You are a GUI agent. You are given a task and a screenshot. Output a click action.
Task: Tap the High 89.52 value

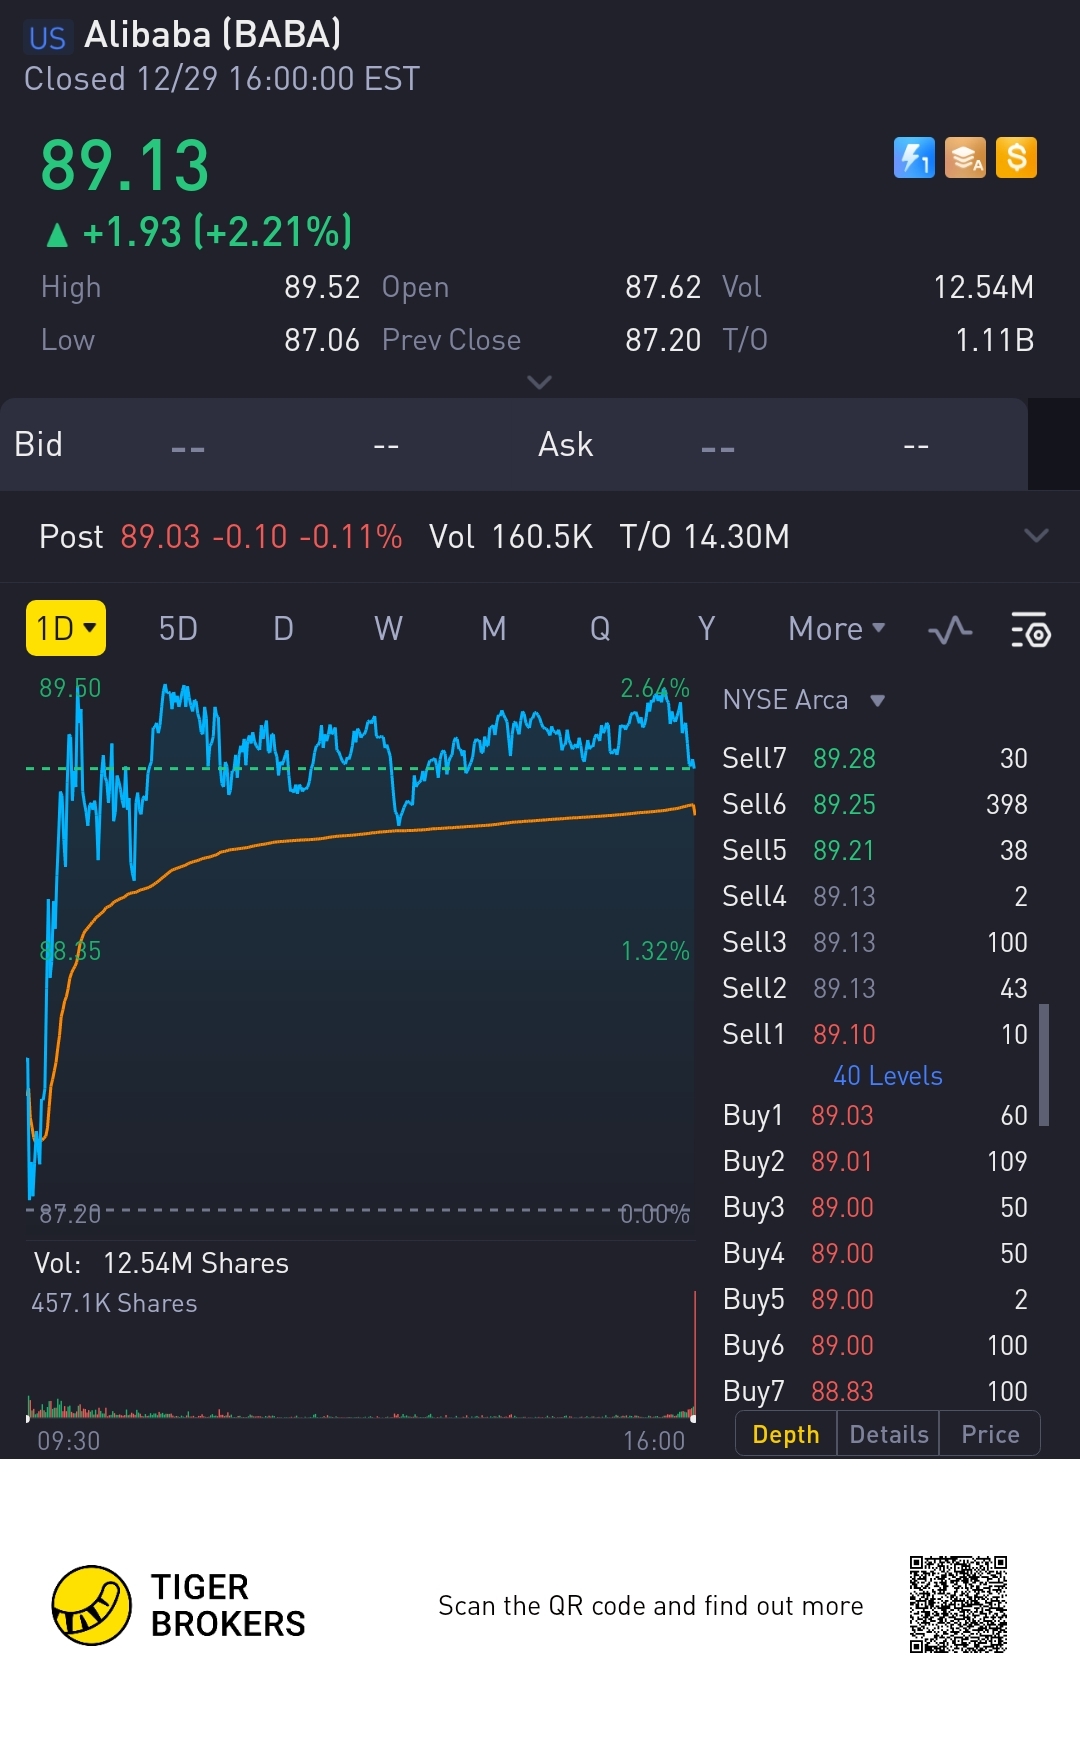tap(321, 287)
